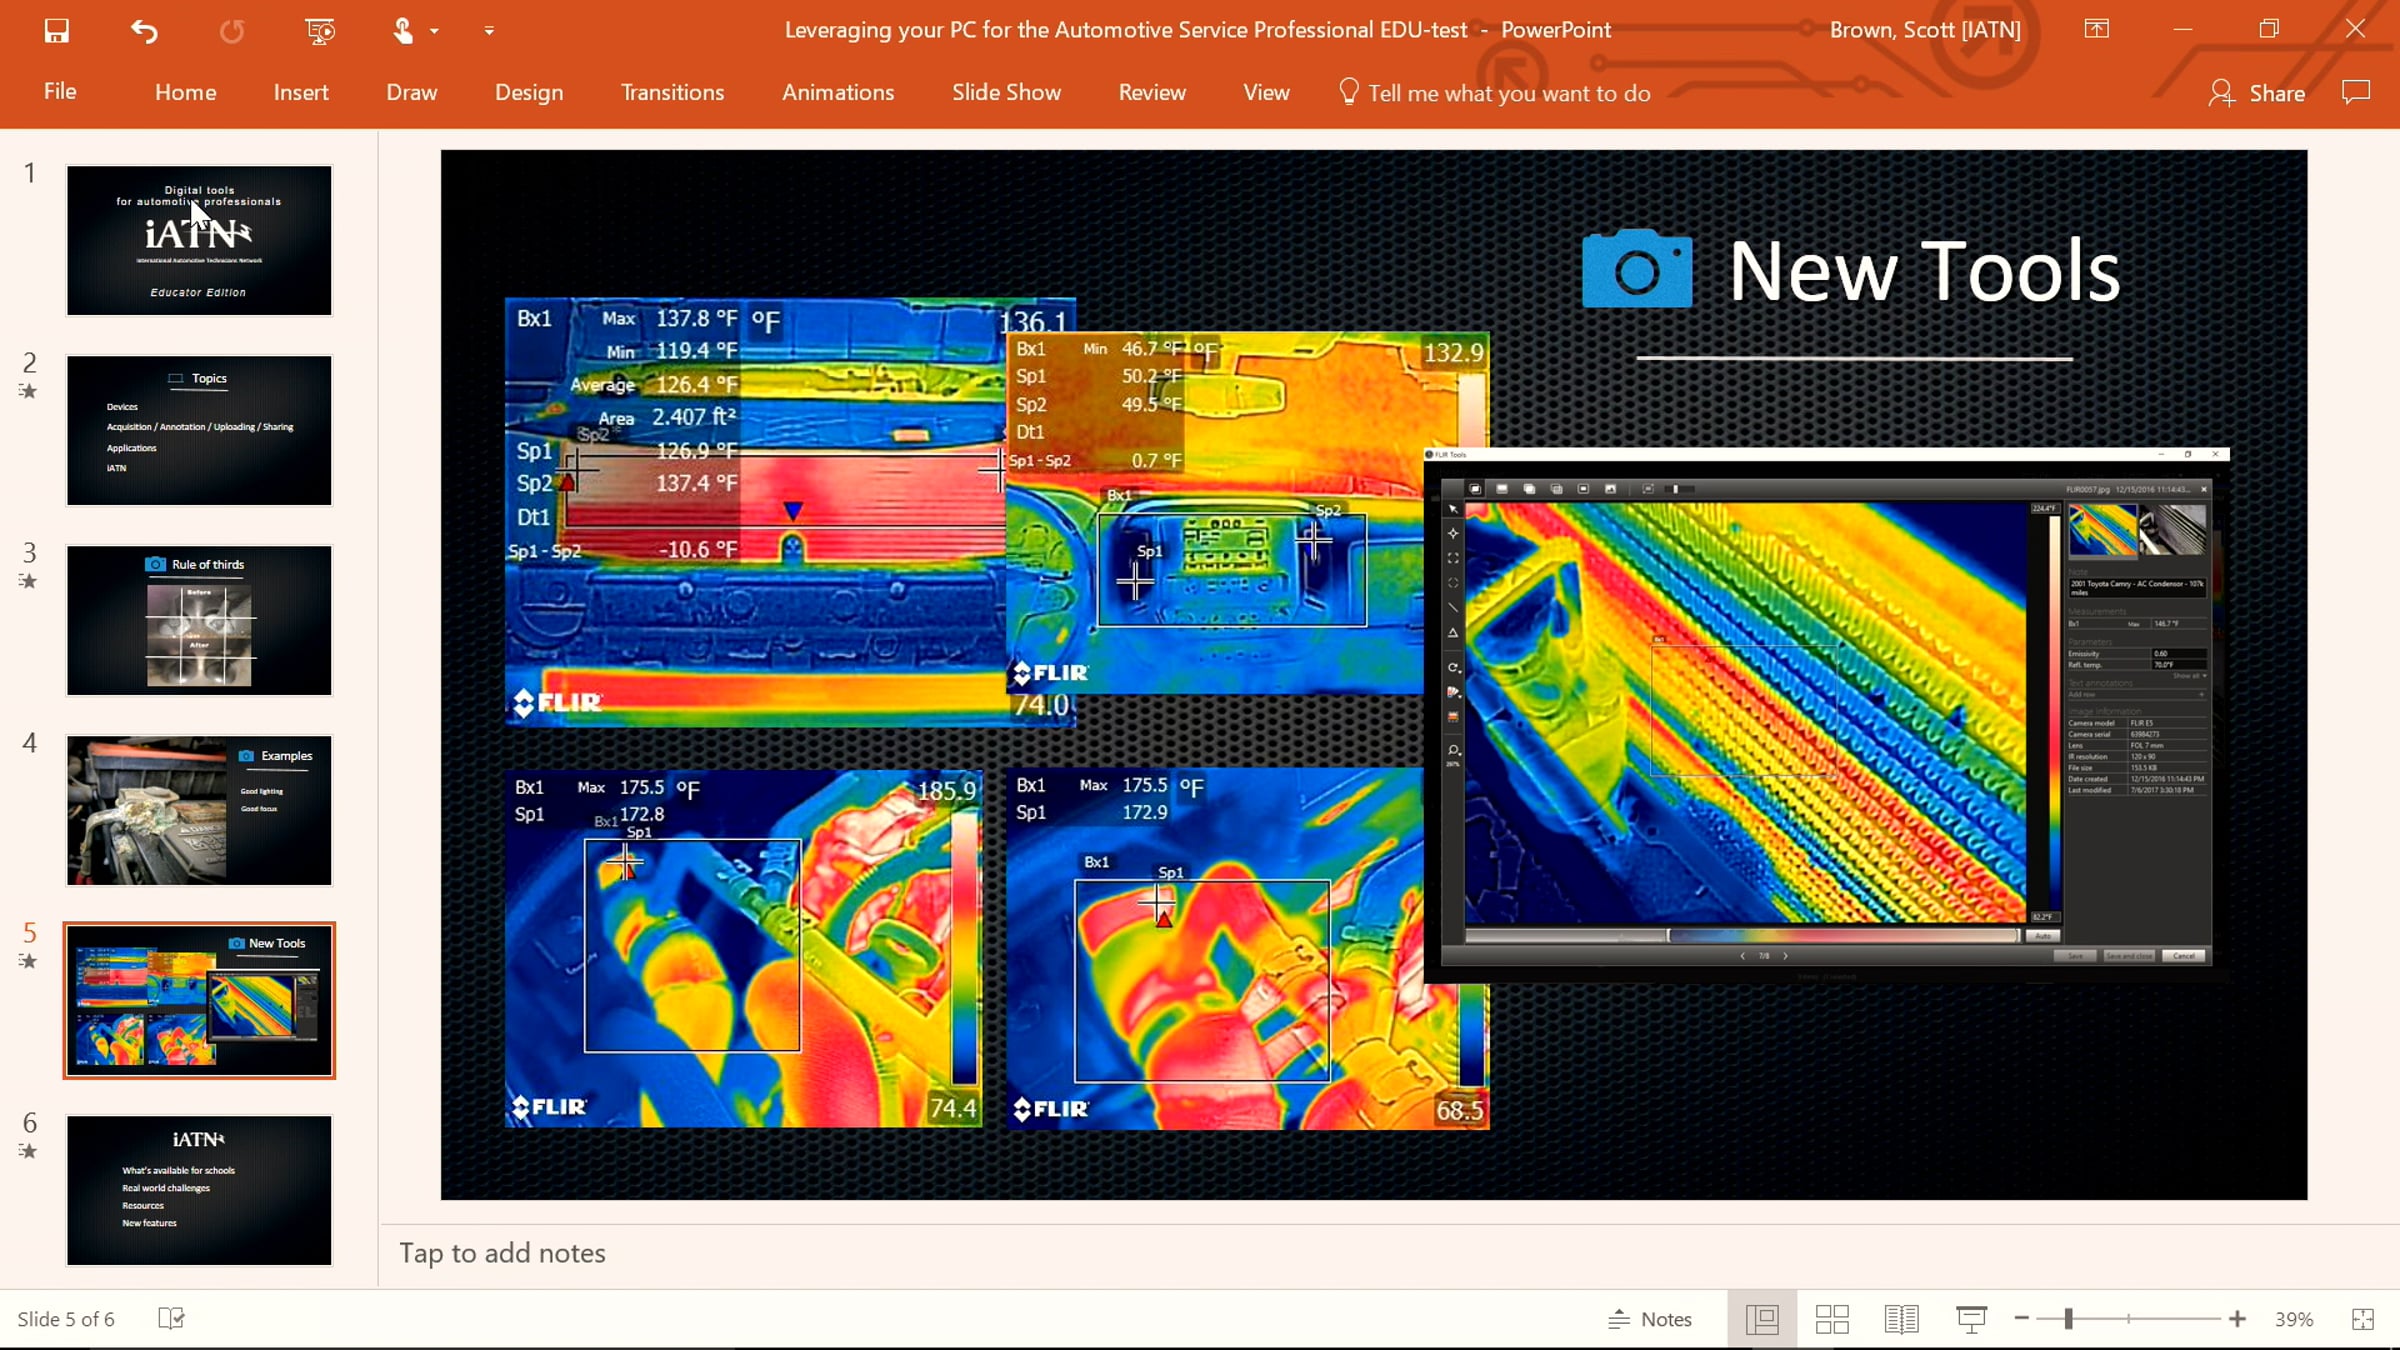Click the Undo arrow icon
Image resolution: width=2400 pixels, height=1350 pixels.
(x=144, y=31)
